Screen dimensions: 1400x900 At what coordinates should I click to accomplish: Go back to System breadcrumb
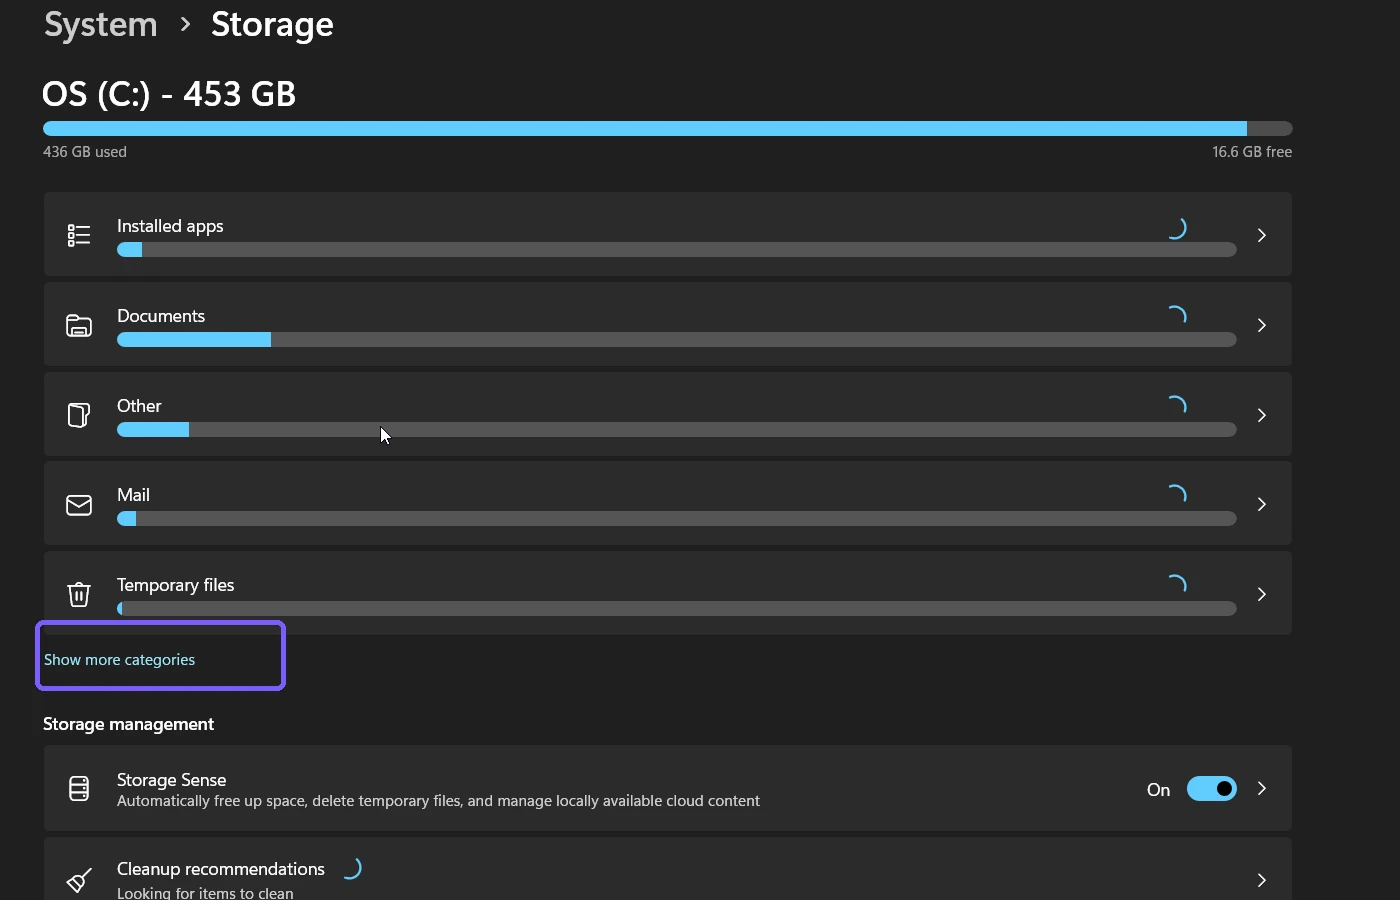click(x=101, y=24)
